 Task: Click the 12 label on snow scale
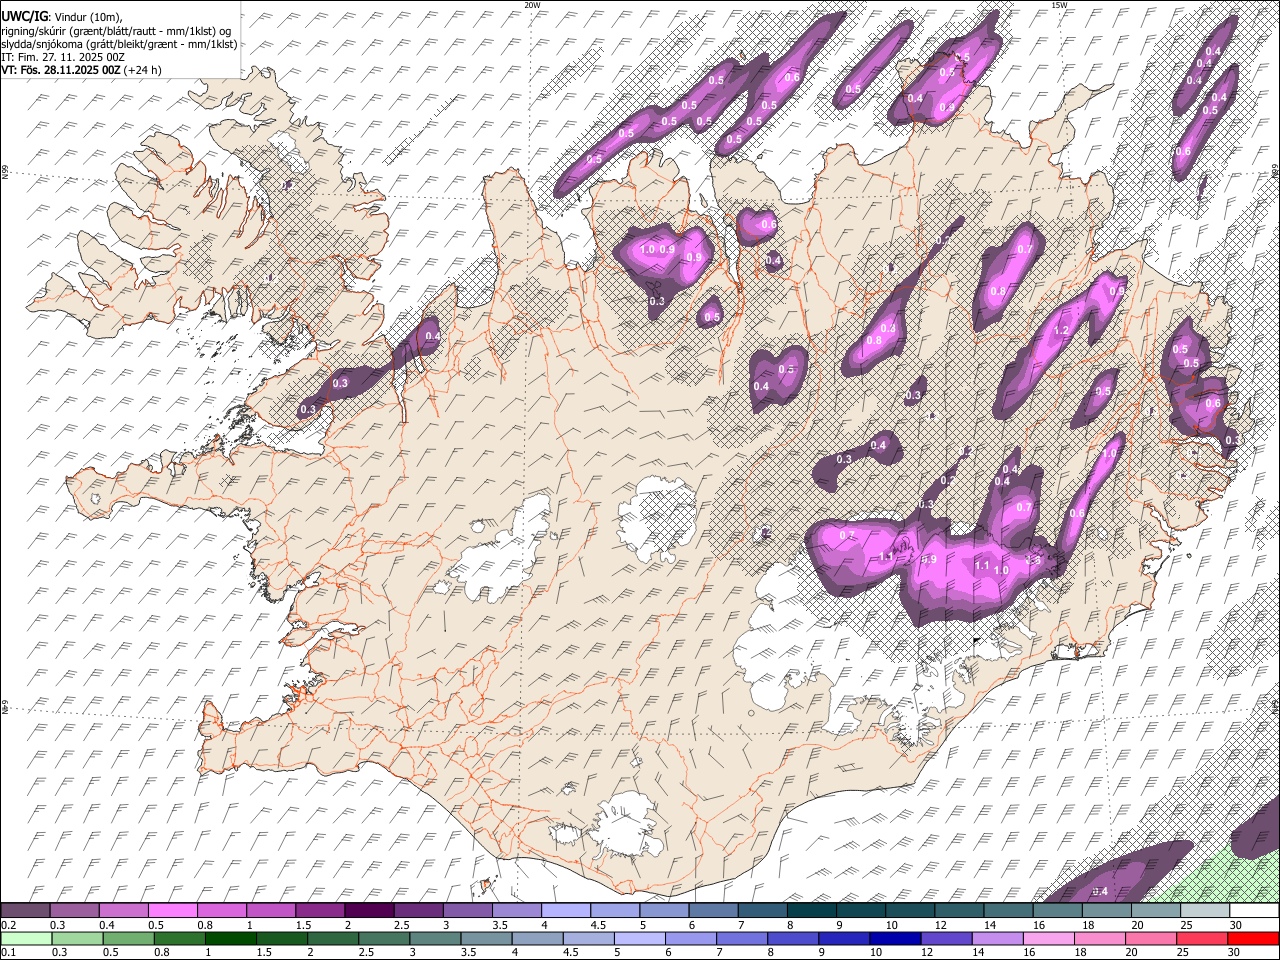click(x=939, y=925)
